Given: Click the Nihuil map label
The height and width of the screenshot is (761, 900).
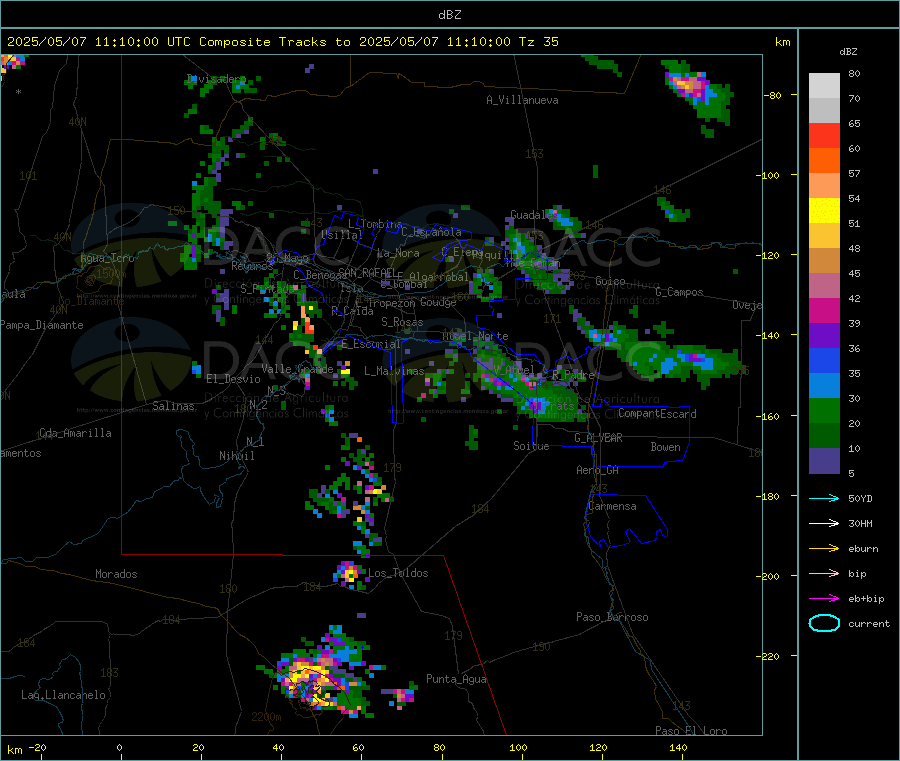Looking at the screenshot, I should click(x=236, y=456).
